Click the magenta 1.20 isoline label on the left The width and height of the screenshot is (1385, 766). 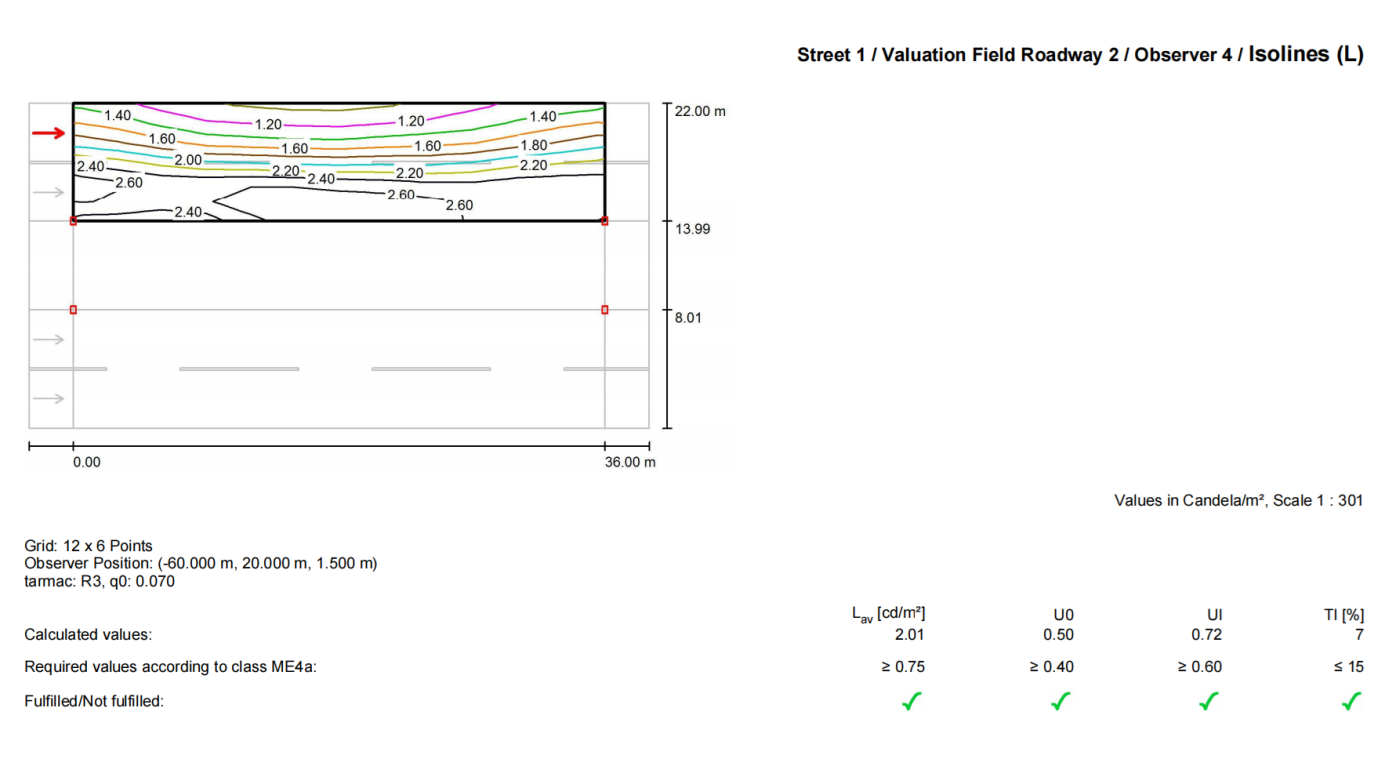(x=268, y=125)
